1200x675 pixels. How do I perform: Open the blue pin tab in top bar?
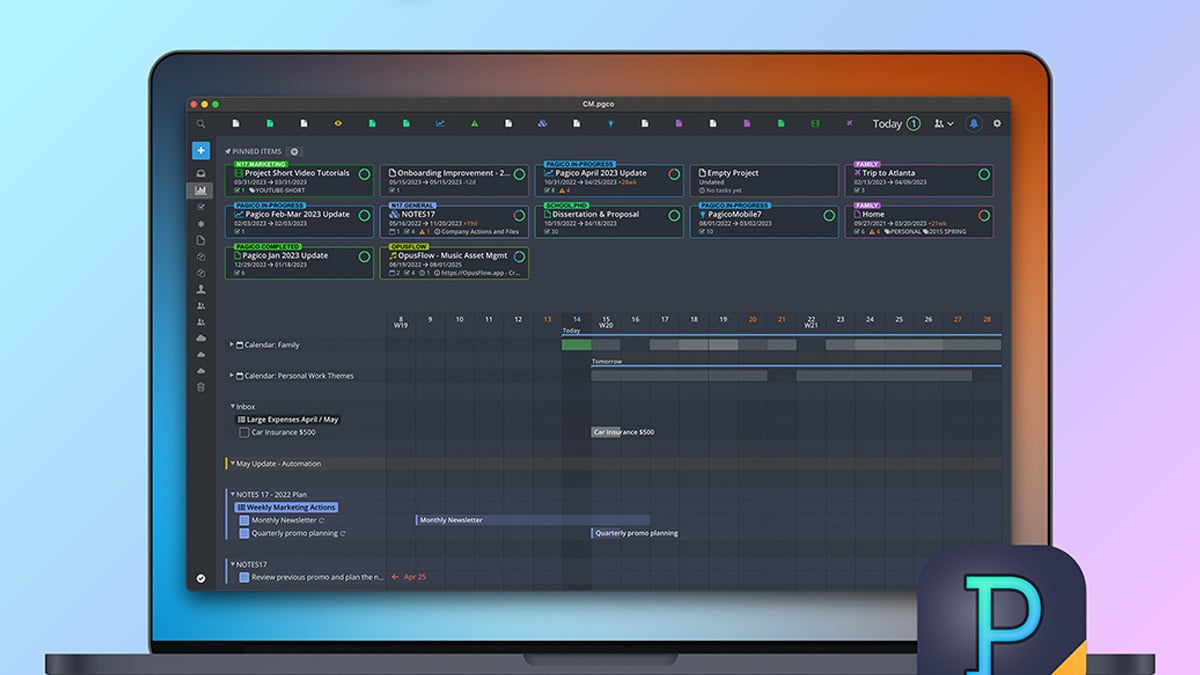pos(610,123)
